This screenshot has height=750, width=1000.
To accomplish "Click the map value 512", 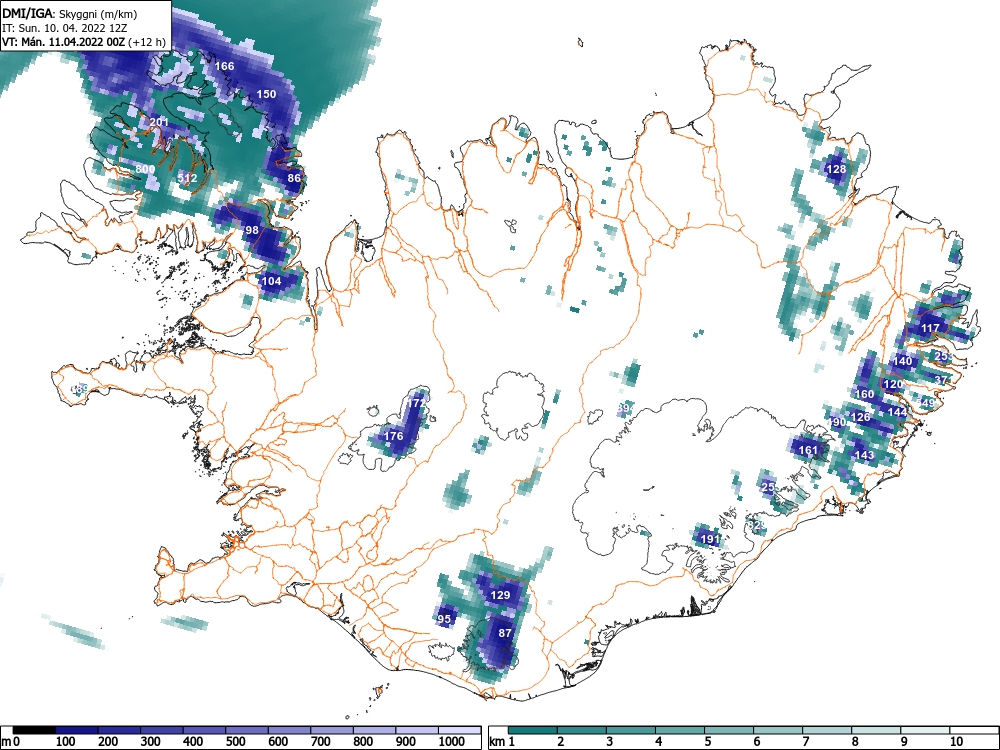I will click(187, 178).
